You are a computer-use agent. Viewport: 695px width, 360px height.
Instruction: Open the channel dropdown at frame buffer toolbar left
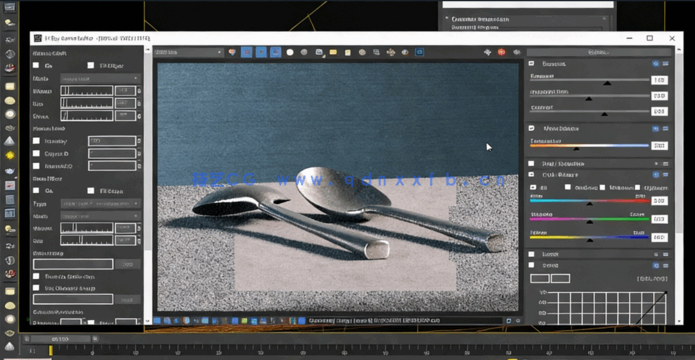point(188,52)
